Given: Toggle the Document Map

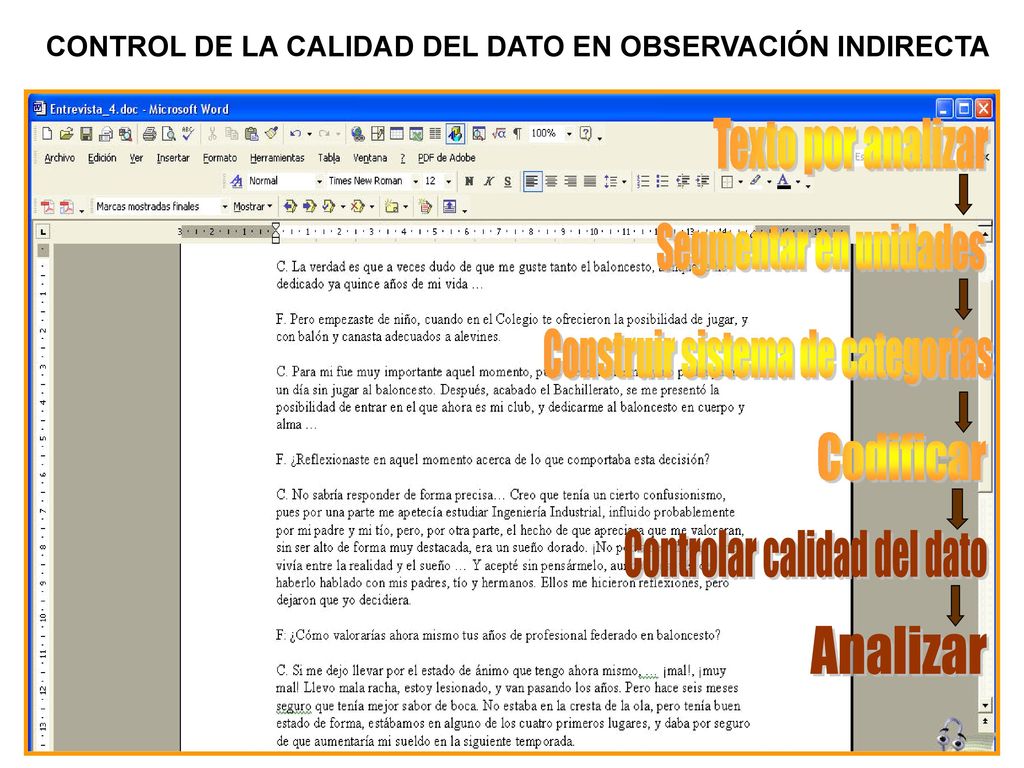Looking at the screenshot, I should tap(479, 134).
